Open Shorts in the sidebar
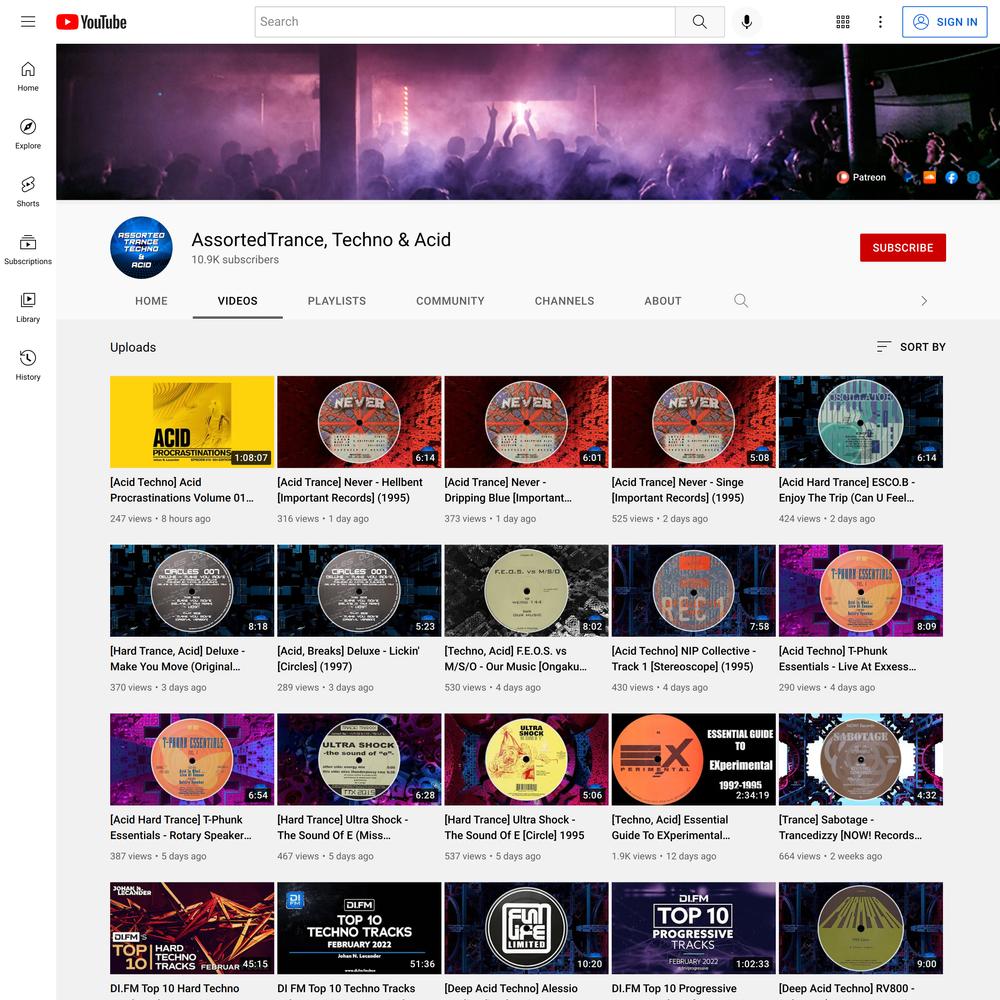Image resolution: width=1000 pixels, height=1000 pixels. (x=28, y=192)
